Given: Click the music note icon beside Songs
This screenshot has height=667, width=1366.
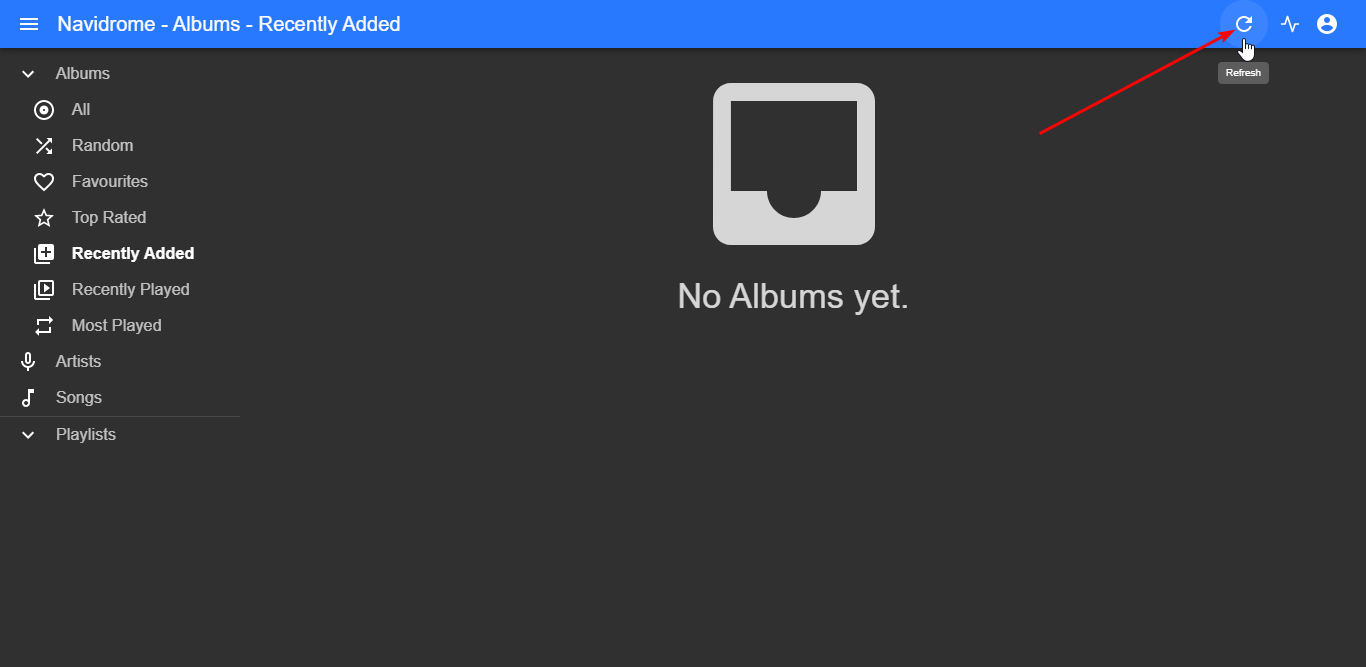Looking at the screenshot, I should [x=28, y=398].
